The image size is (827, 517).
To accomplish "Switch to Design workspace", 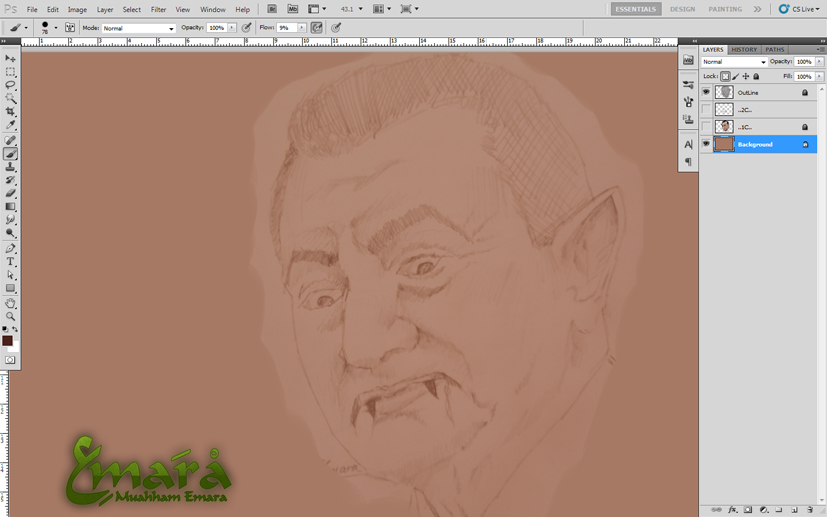I will coord(682,9).
